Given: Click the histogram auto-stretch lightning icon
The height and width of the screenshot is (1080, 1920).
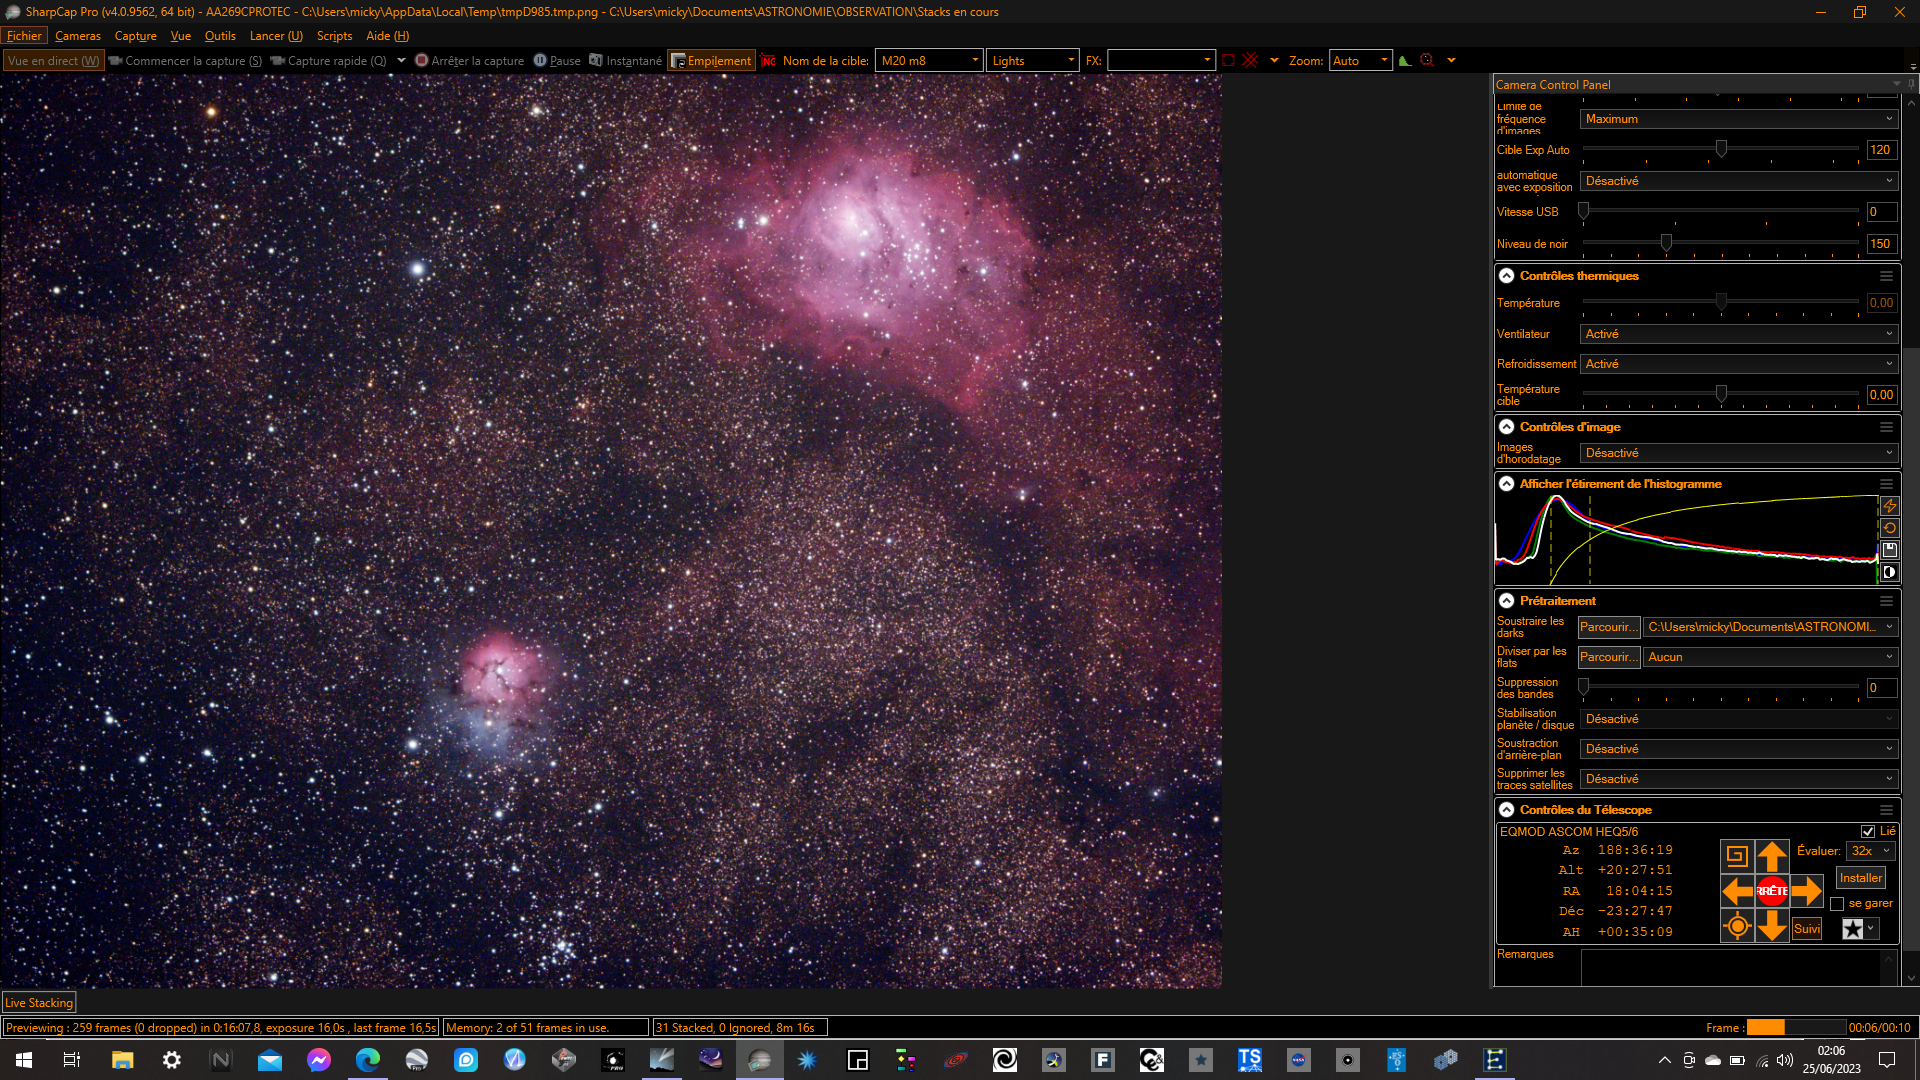Looking at the screenshot, I should click(1889, 507).
